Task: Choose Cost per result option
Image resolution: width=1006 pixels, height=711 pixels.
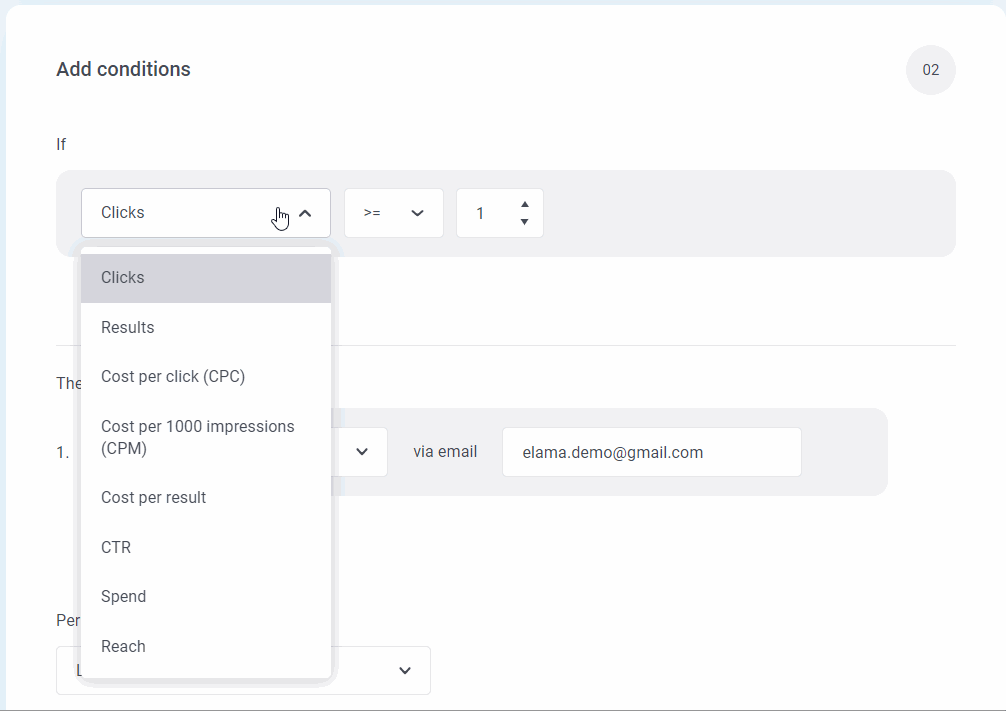Action: pyautogui.click(x=206, y=498)
